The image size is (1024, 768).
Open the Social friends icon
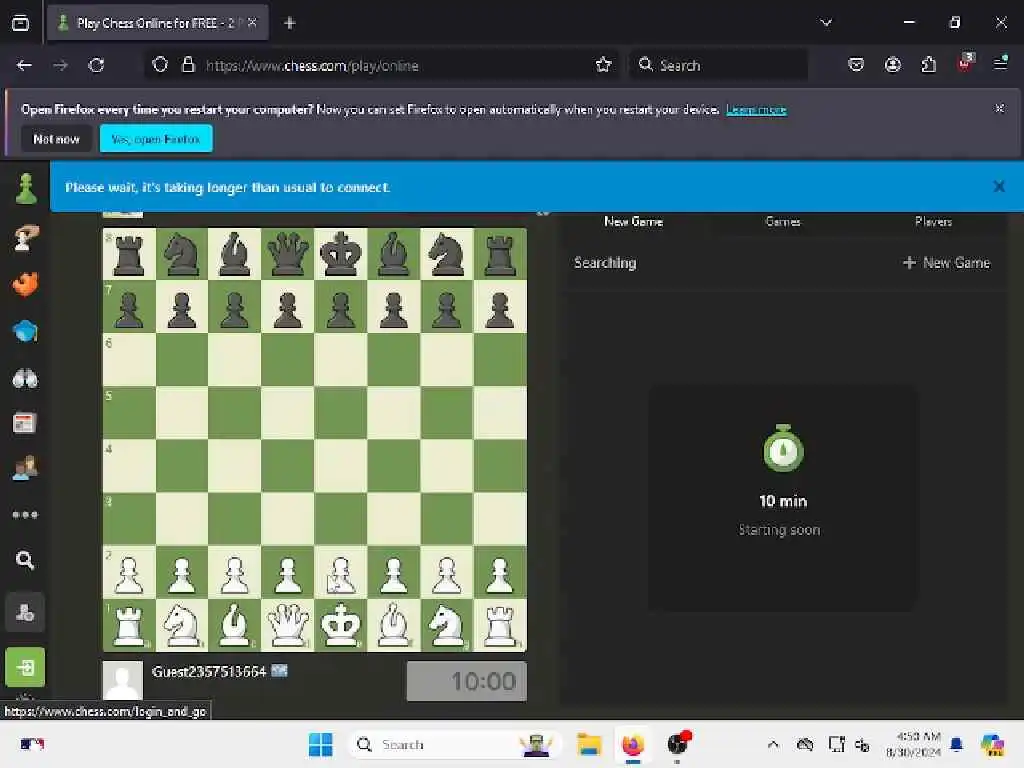25,468
